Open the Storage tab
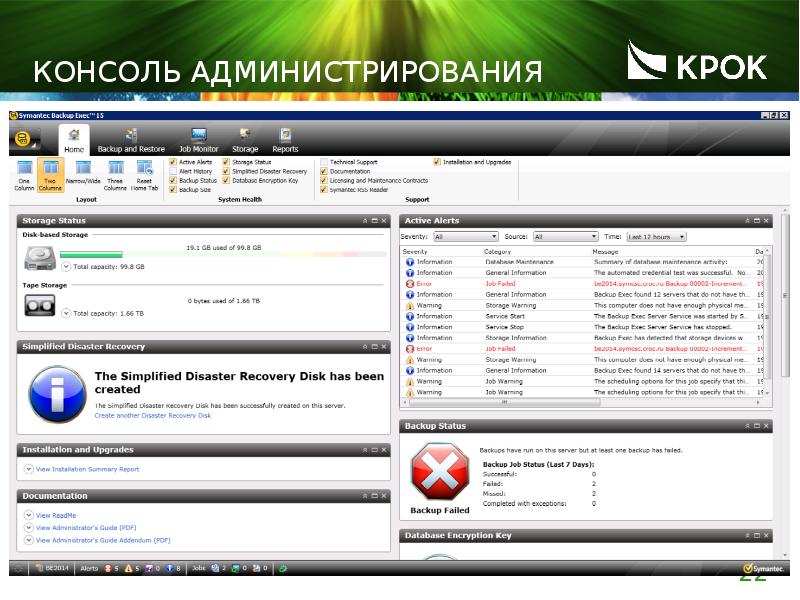 (x=245, y=141)
